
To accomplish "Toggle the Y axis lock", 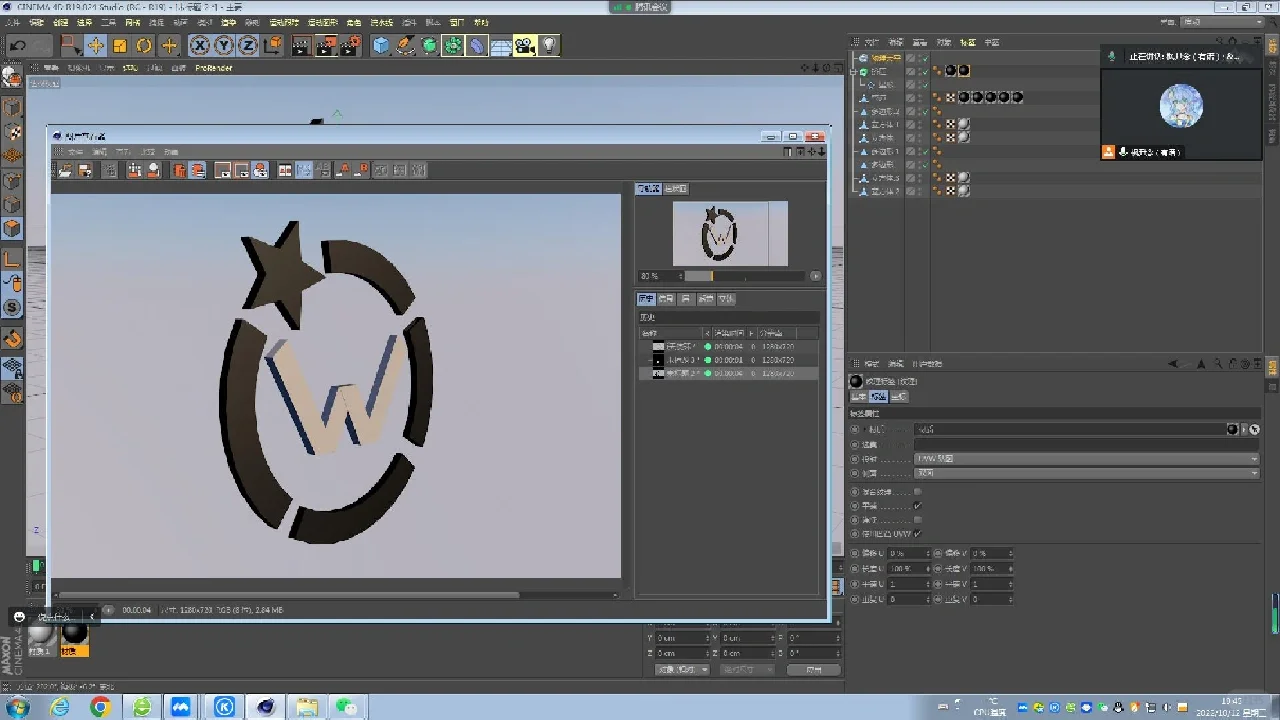I will click(x=223, y=45).
